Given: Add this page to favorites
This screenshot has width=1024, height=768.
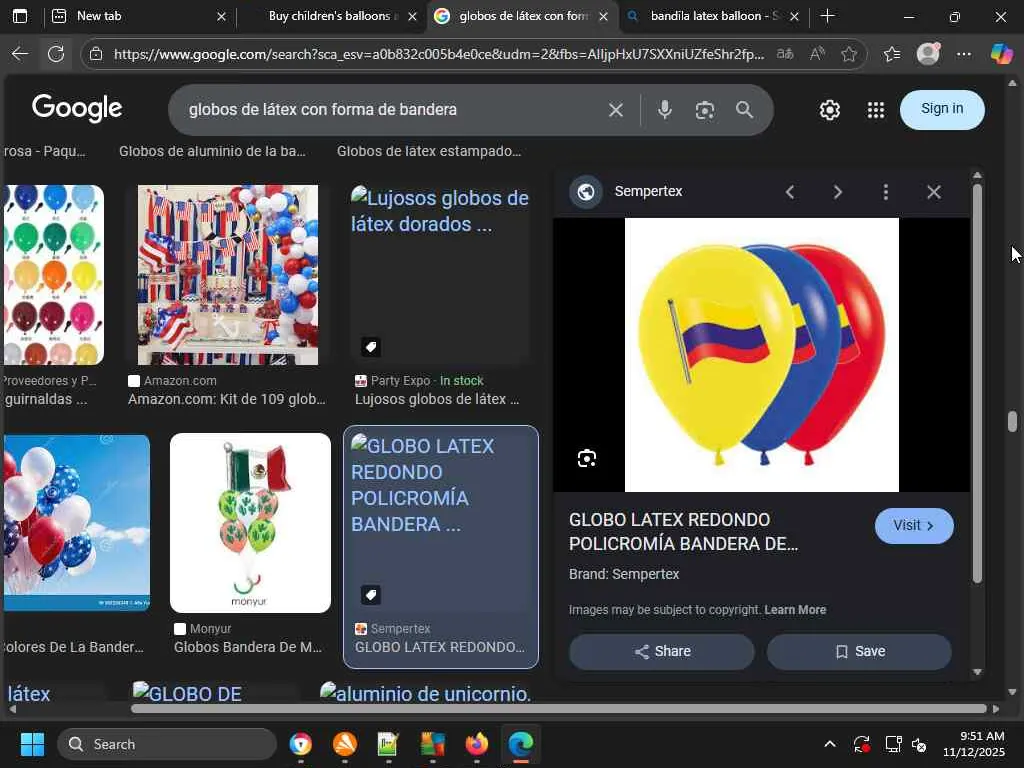Looking at the screenshot, I should tap(849, 54).
